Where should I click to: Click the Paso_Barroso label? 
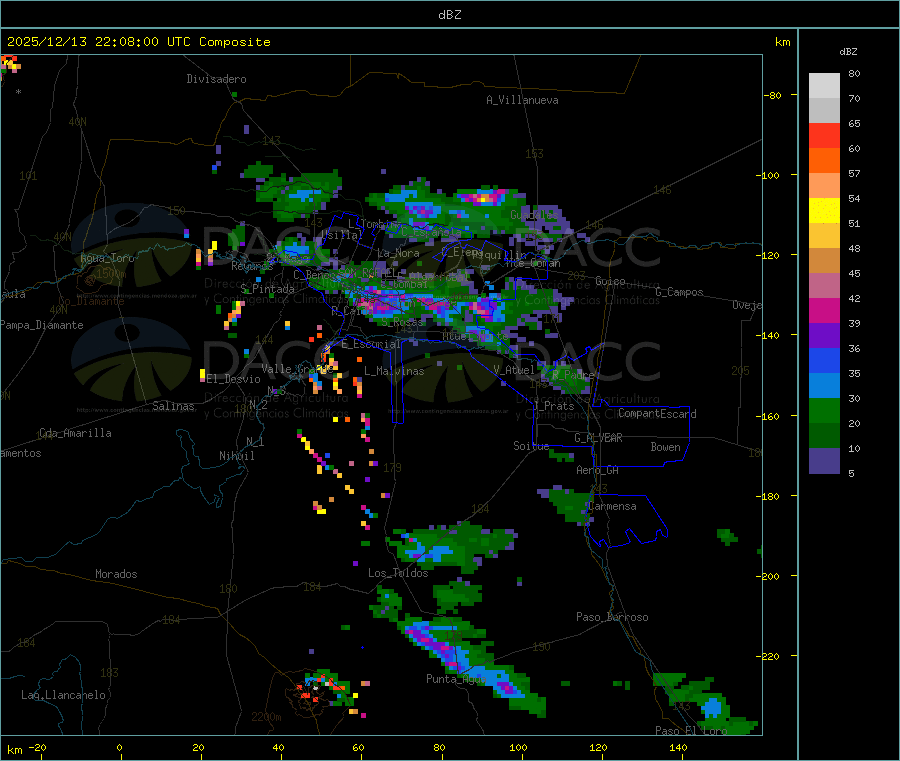612,617
